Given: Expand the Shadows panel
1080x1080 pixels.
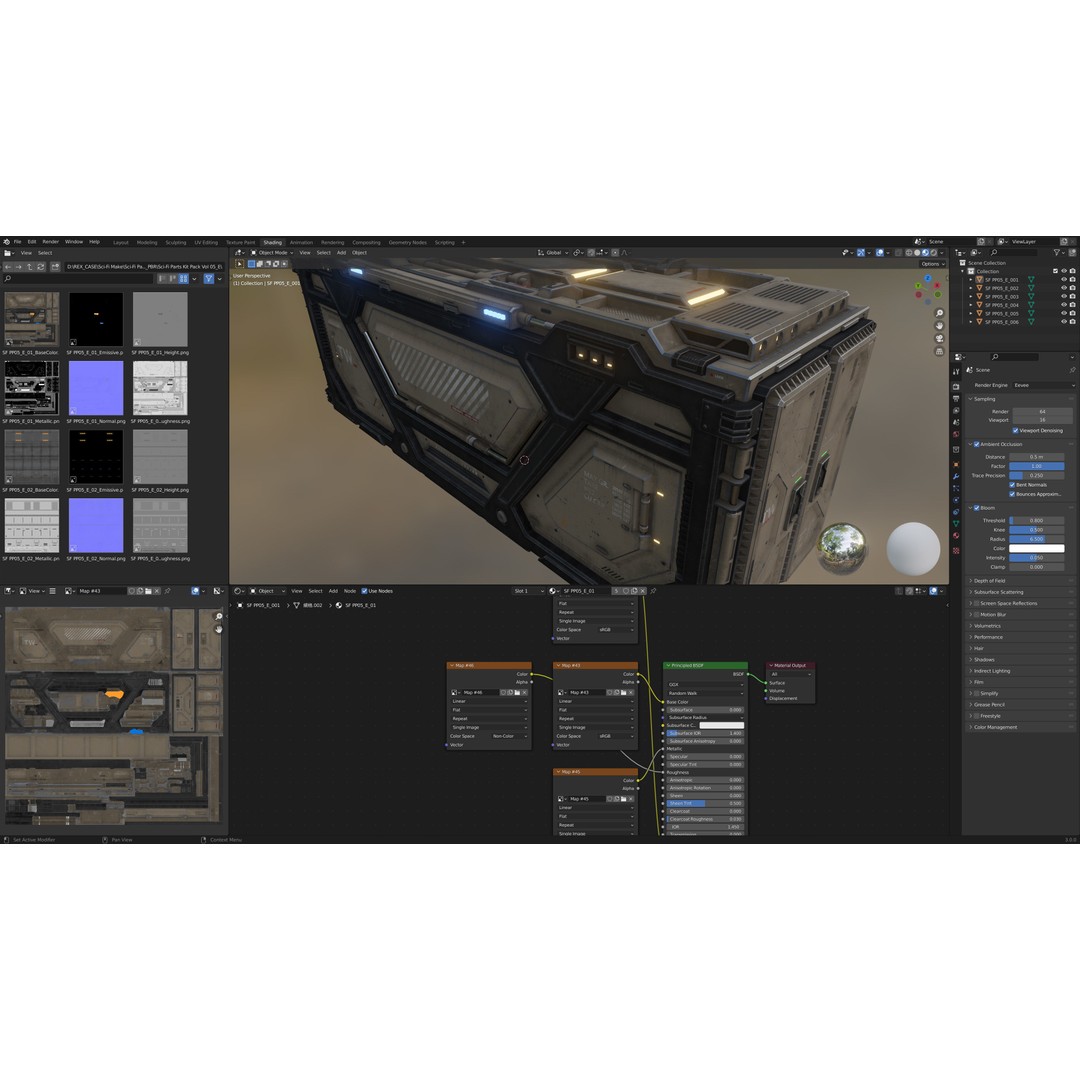Looking at the screenshot, I should [x=984, y=659].
